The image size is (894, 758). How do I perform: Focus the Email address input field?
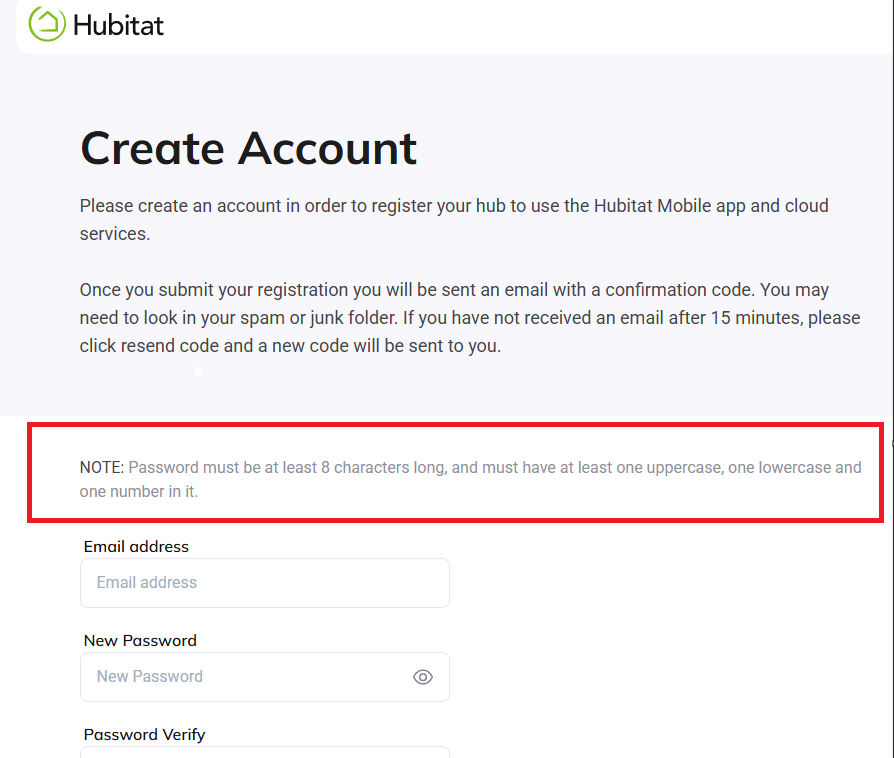[264, 583]
